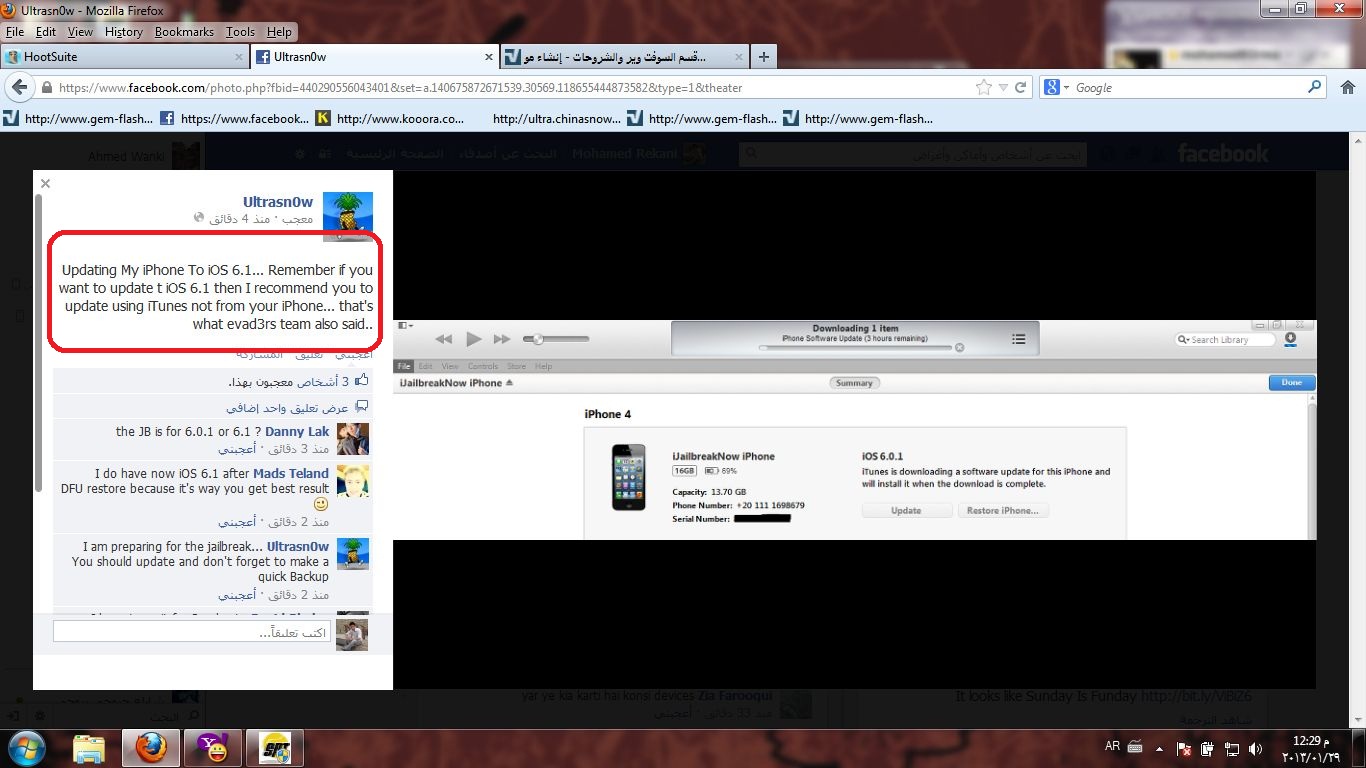Screen dimensions: 1366x768
Task: Click the Firefox address bar URL
Action: pos(400,88)
